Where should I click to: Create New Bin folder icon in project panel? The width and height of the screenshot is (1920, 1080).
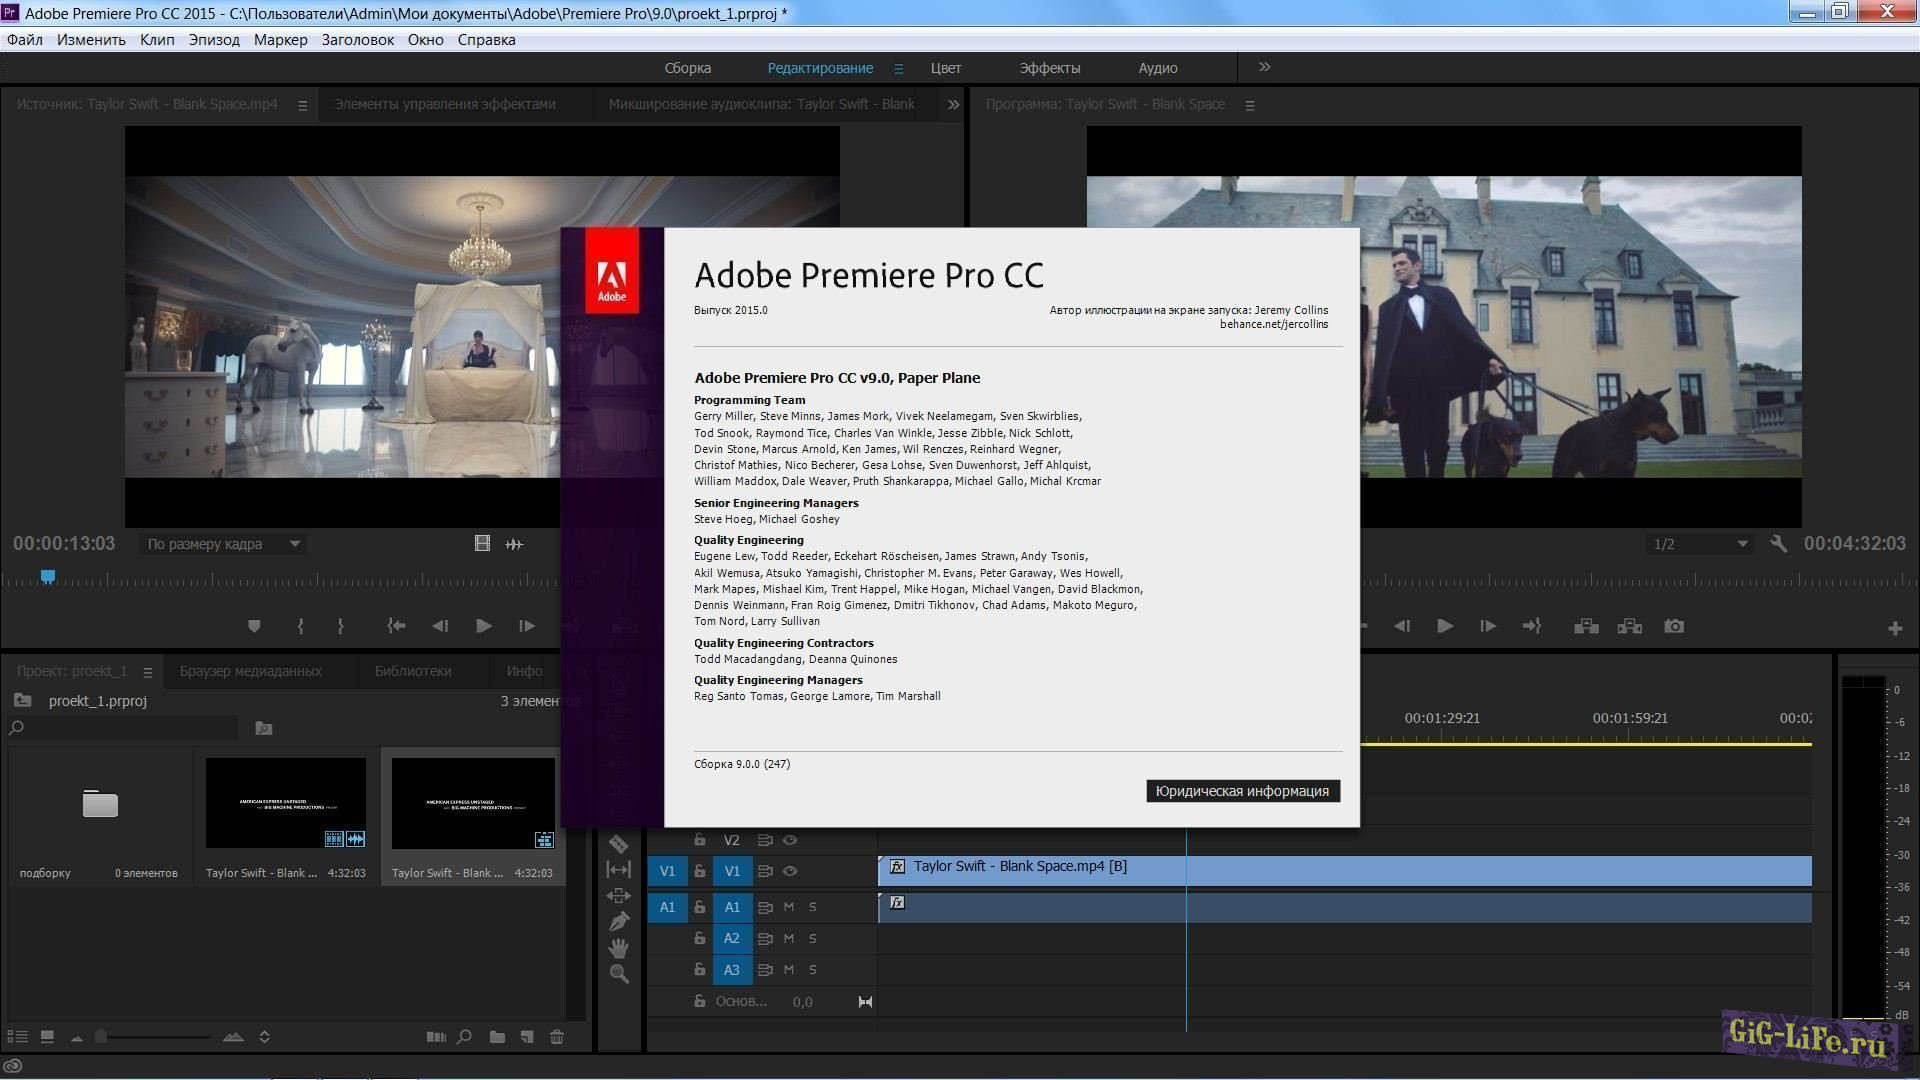[x=497, y=1037]
